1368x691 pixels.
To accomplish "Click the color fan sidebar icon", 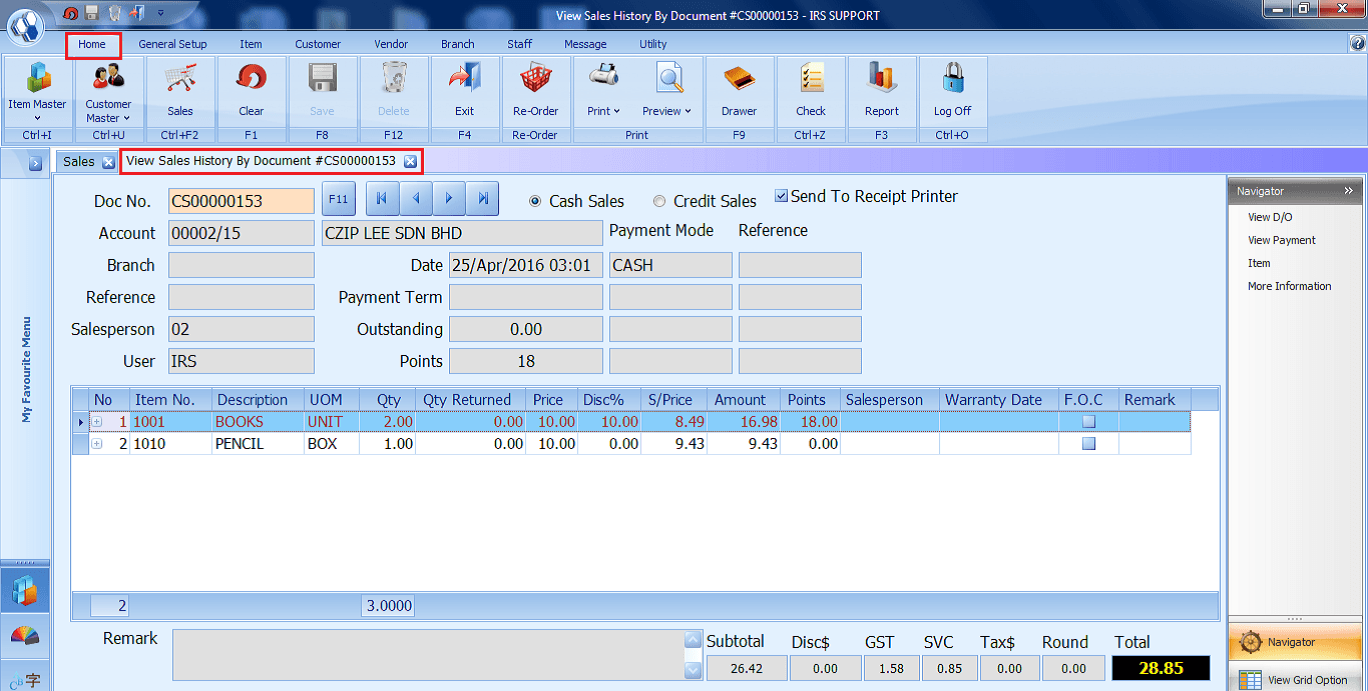I will pos(25,637).
